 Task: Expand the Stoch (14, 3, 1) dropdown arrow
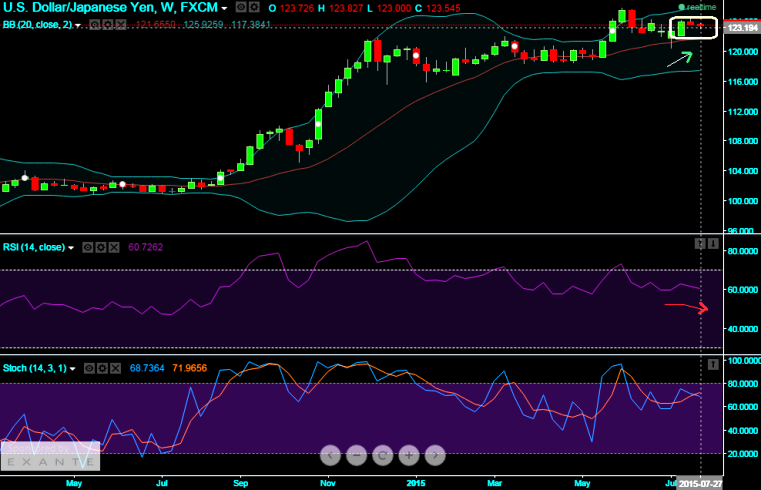pos(73,369)
